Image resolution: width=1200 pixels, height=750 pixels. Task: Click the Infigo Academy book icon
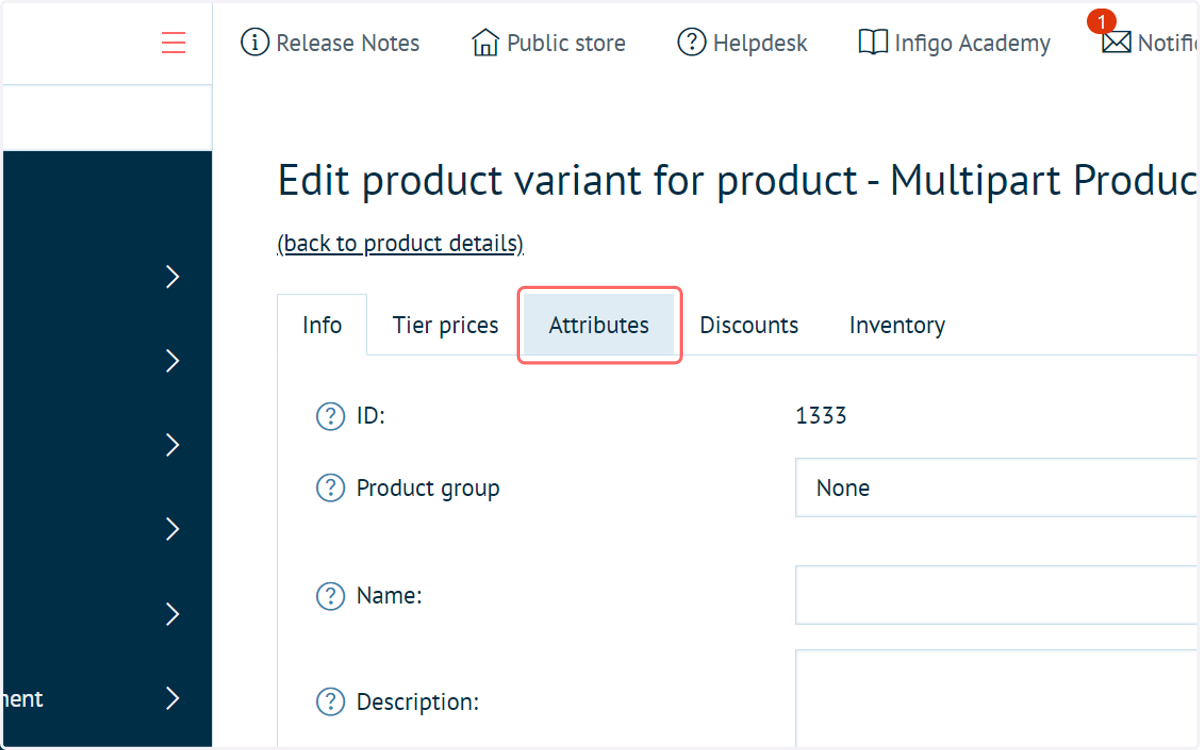(873, 43)
